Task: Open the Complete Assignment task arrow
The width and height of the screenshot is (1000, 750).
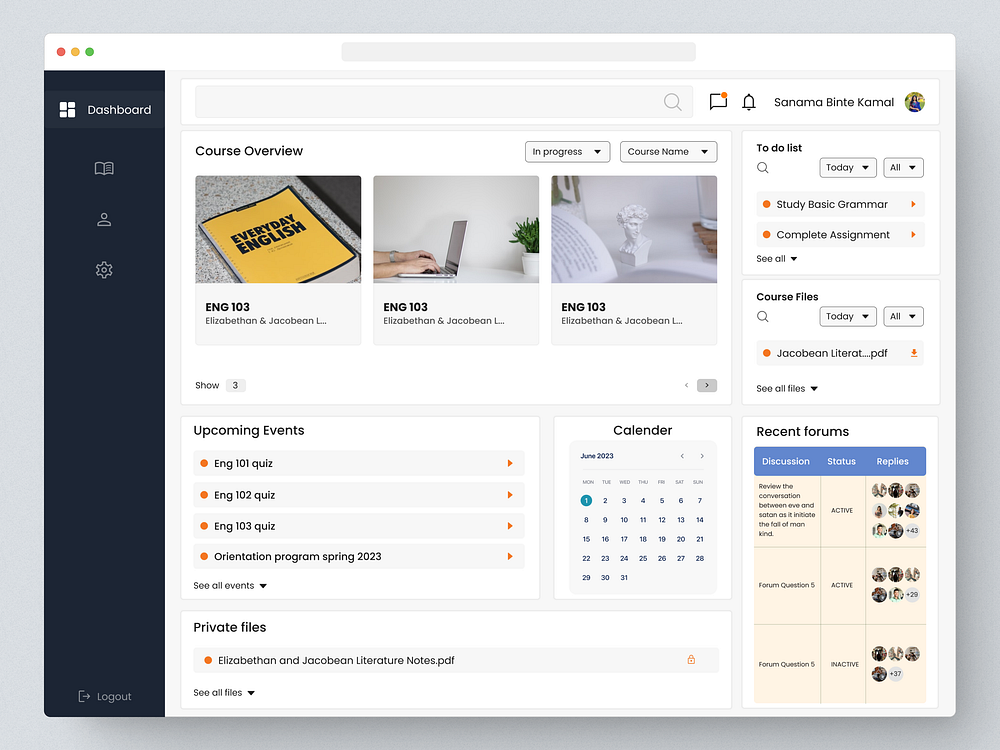Action: pos(913,235)
